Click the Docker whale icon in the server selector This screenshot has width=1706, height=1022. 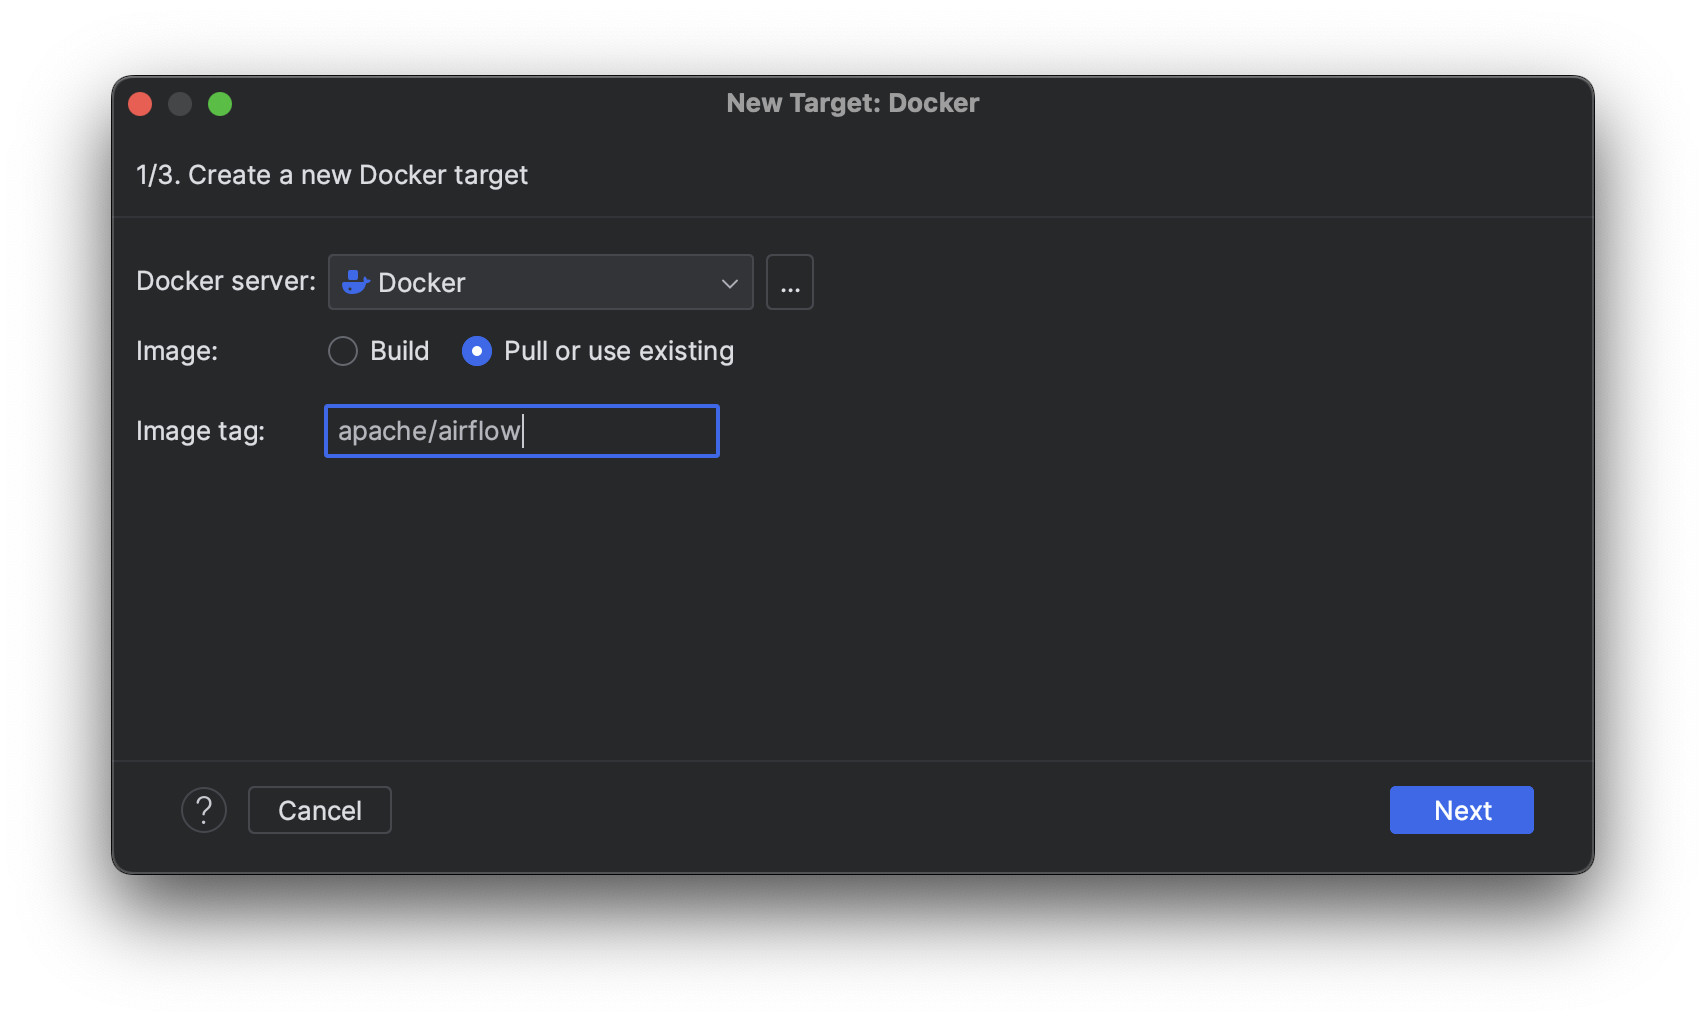pyautogui.click(x=355, y=282)
